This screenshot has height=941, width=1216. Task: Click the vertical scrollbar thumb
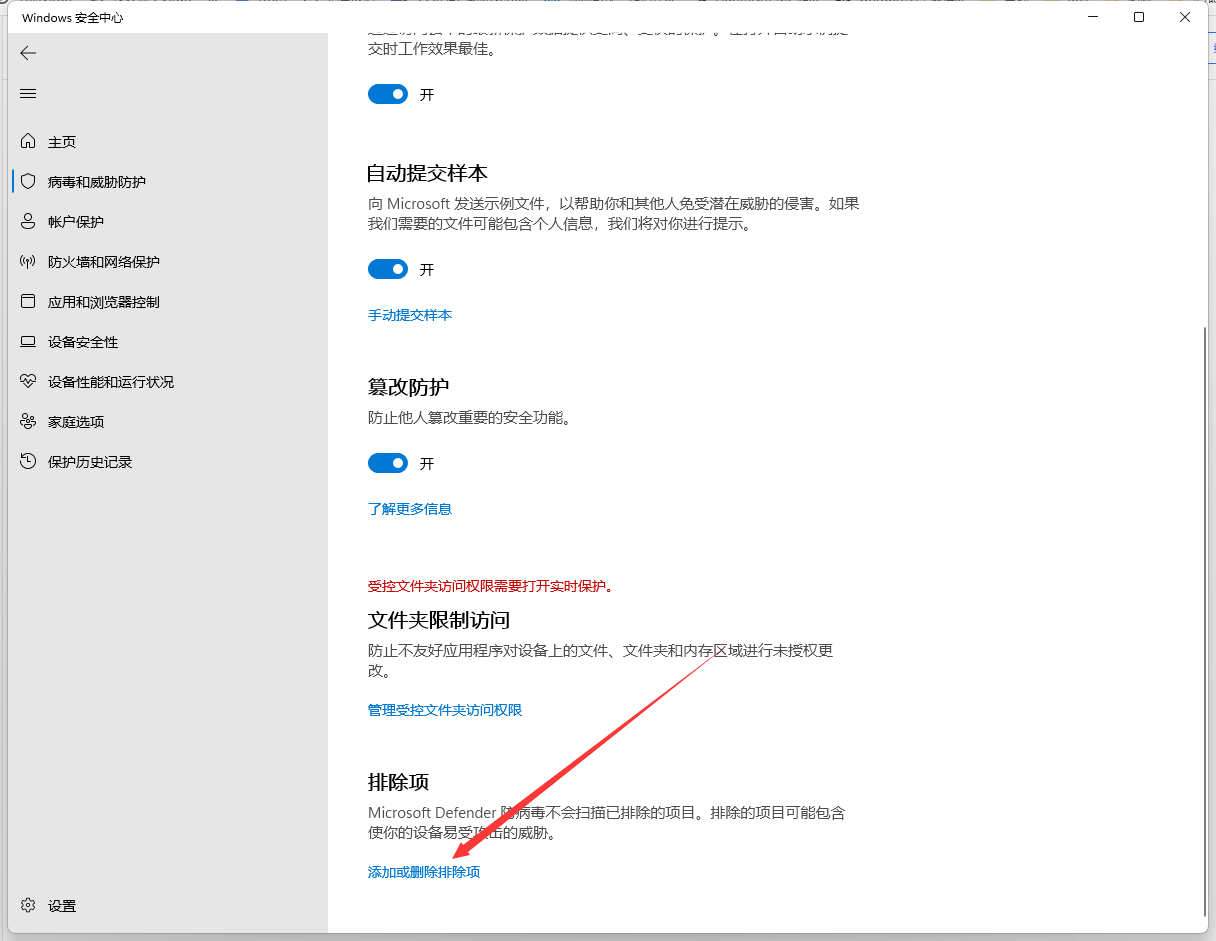[1204, 620]
